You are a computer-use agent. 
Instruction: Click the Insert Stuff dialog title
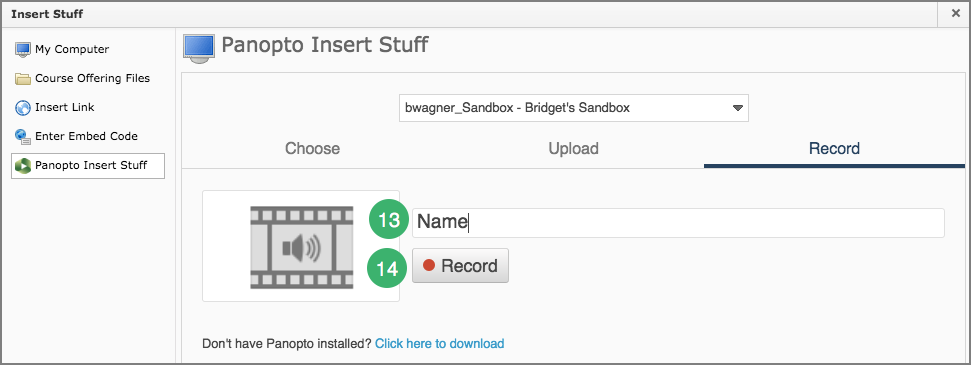point(47,14)
